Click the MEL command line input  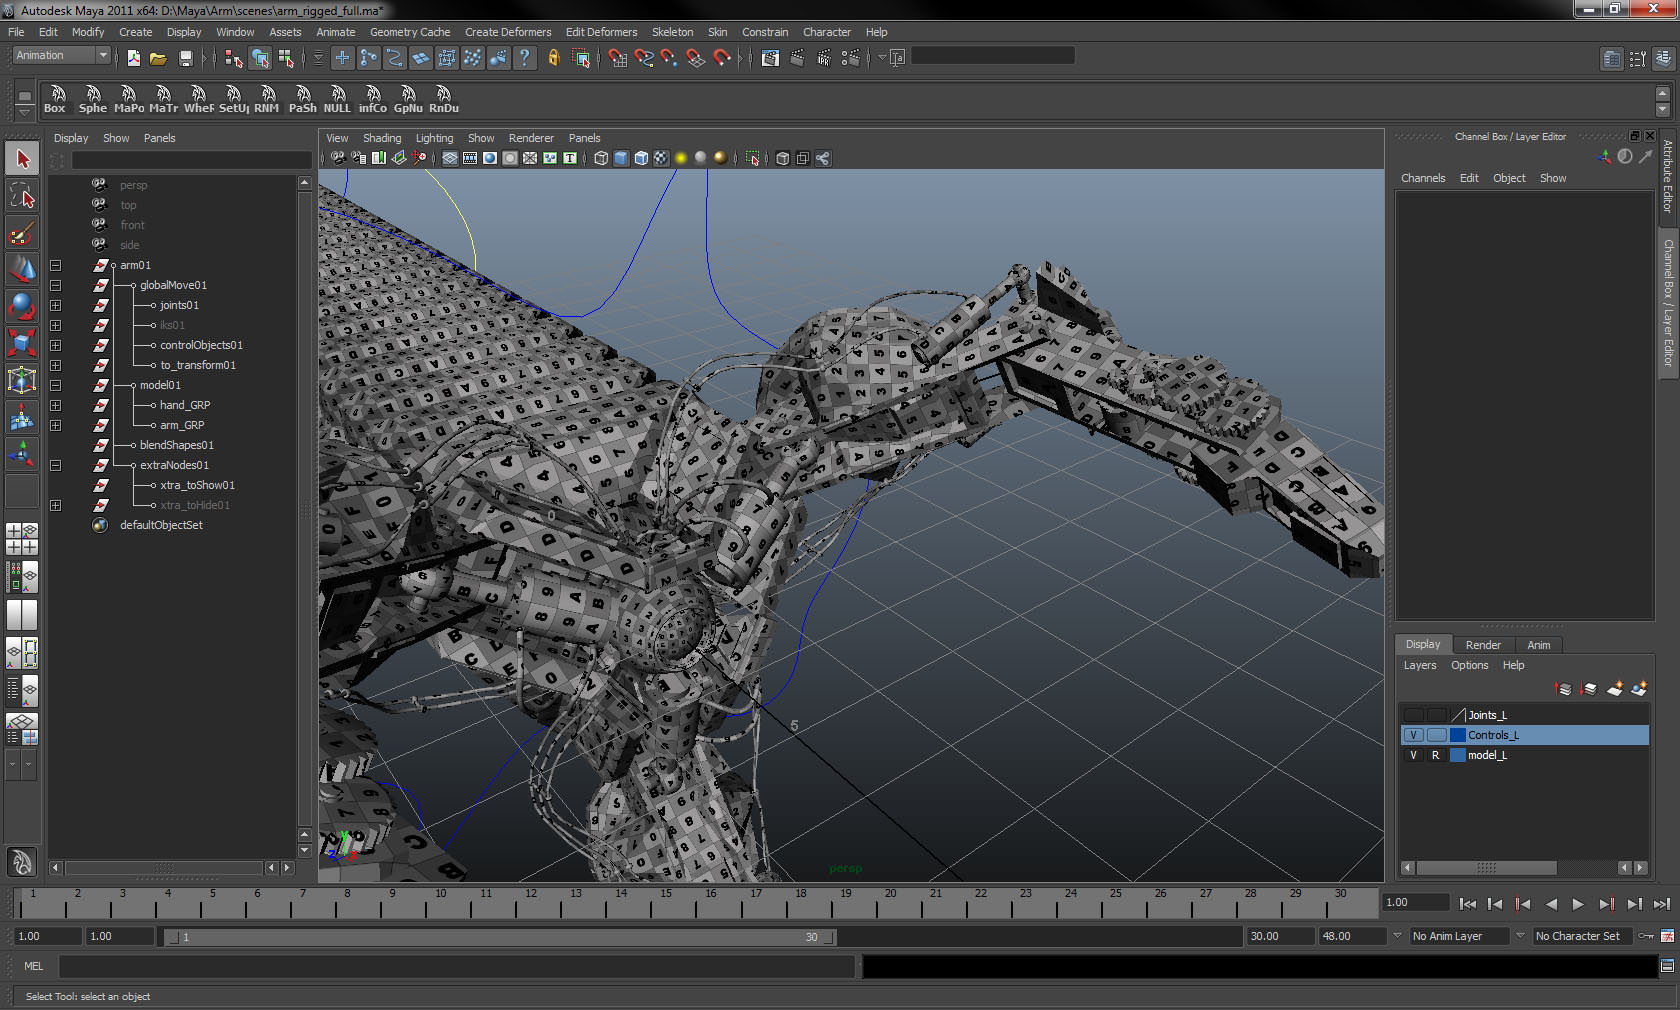tap(457, 966)
